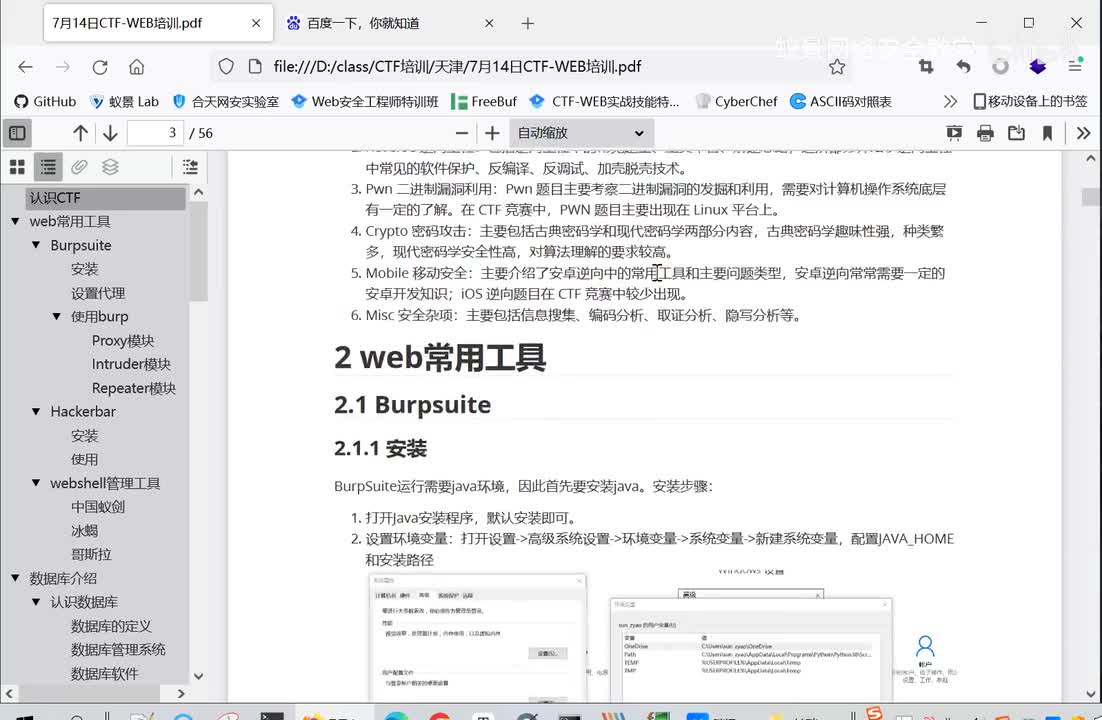Go to next page arrow
The width and height of the screenshot is (1102, 720).
pos(110,133)
